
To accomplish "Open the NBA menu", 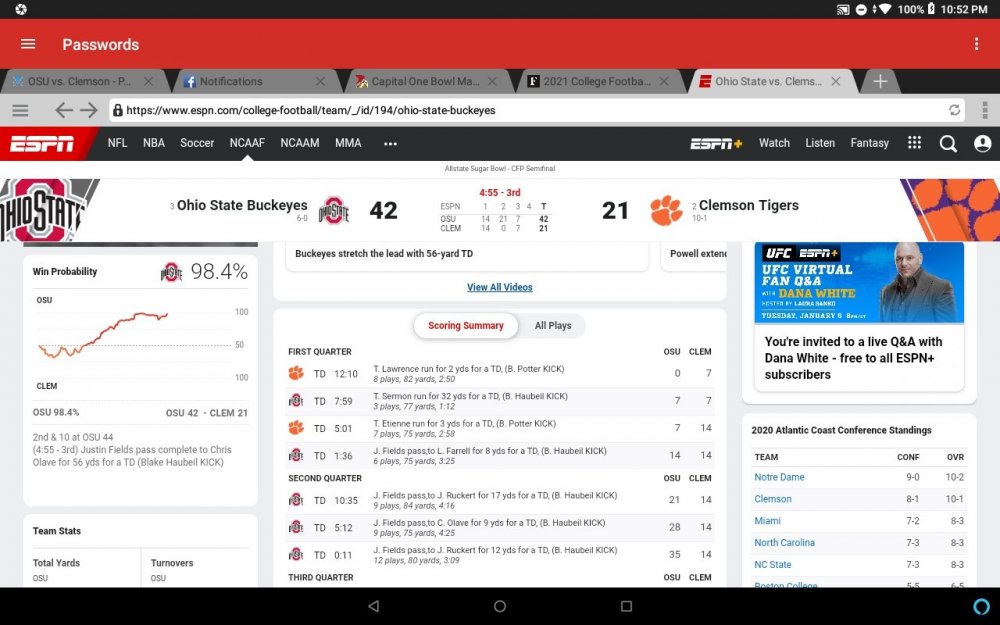I will pos(154,143).
